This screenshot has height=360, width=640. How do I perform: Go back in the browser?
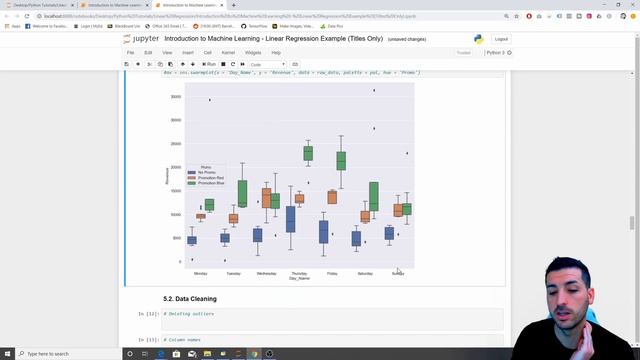pyautogui.click(x=7, y=16)
